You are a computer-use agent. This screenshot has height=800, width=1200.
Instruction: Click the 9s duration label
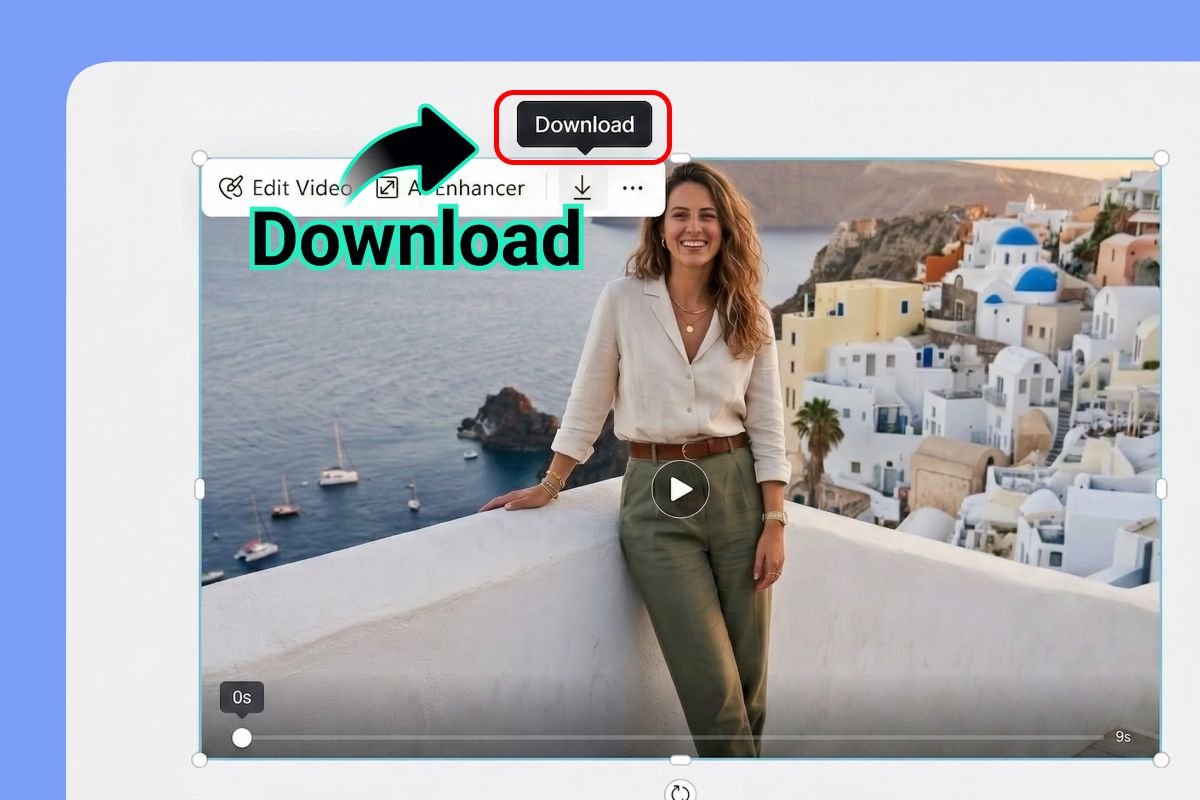pyautogui.click(x=1122, y=736)
